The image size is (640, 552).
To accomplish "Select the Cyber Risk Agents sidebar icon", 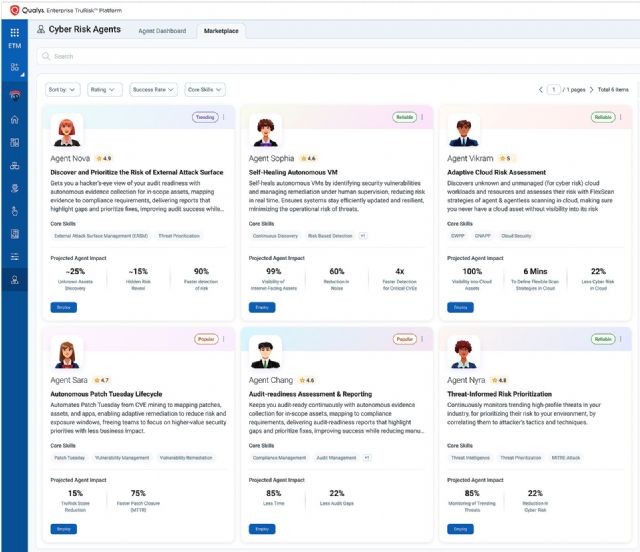I will 15,280.
